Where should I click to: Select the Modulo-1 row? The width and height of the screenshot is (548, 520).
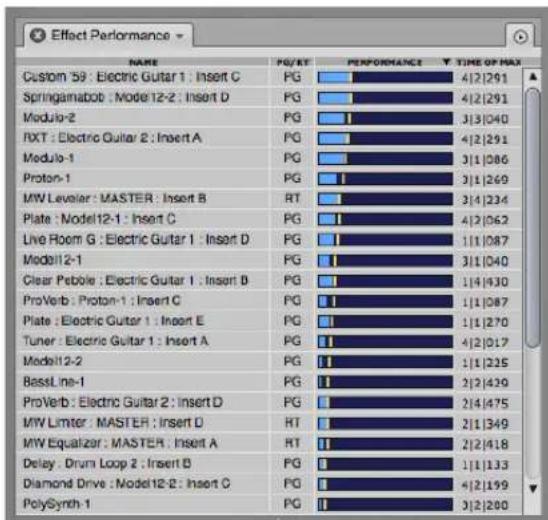point(269,158)
